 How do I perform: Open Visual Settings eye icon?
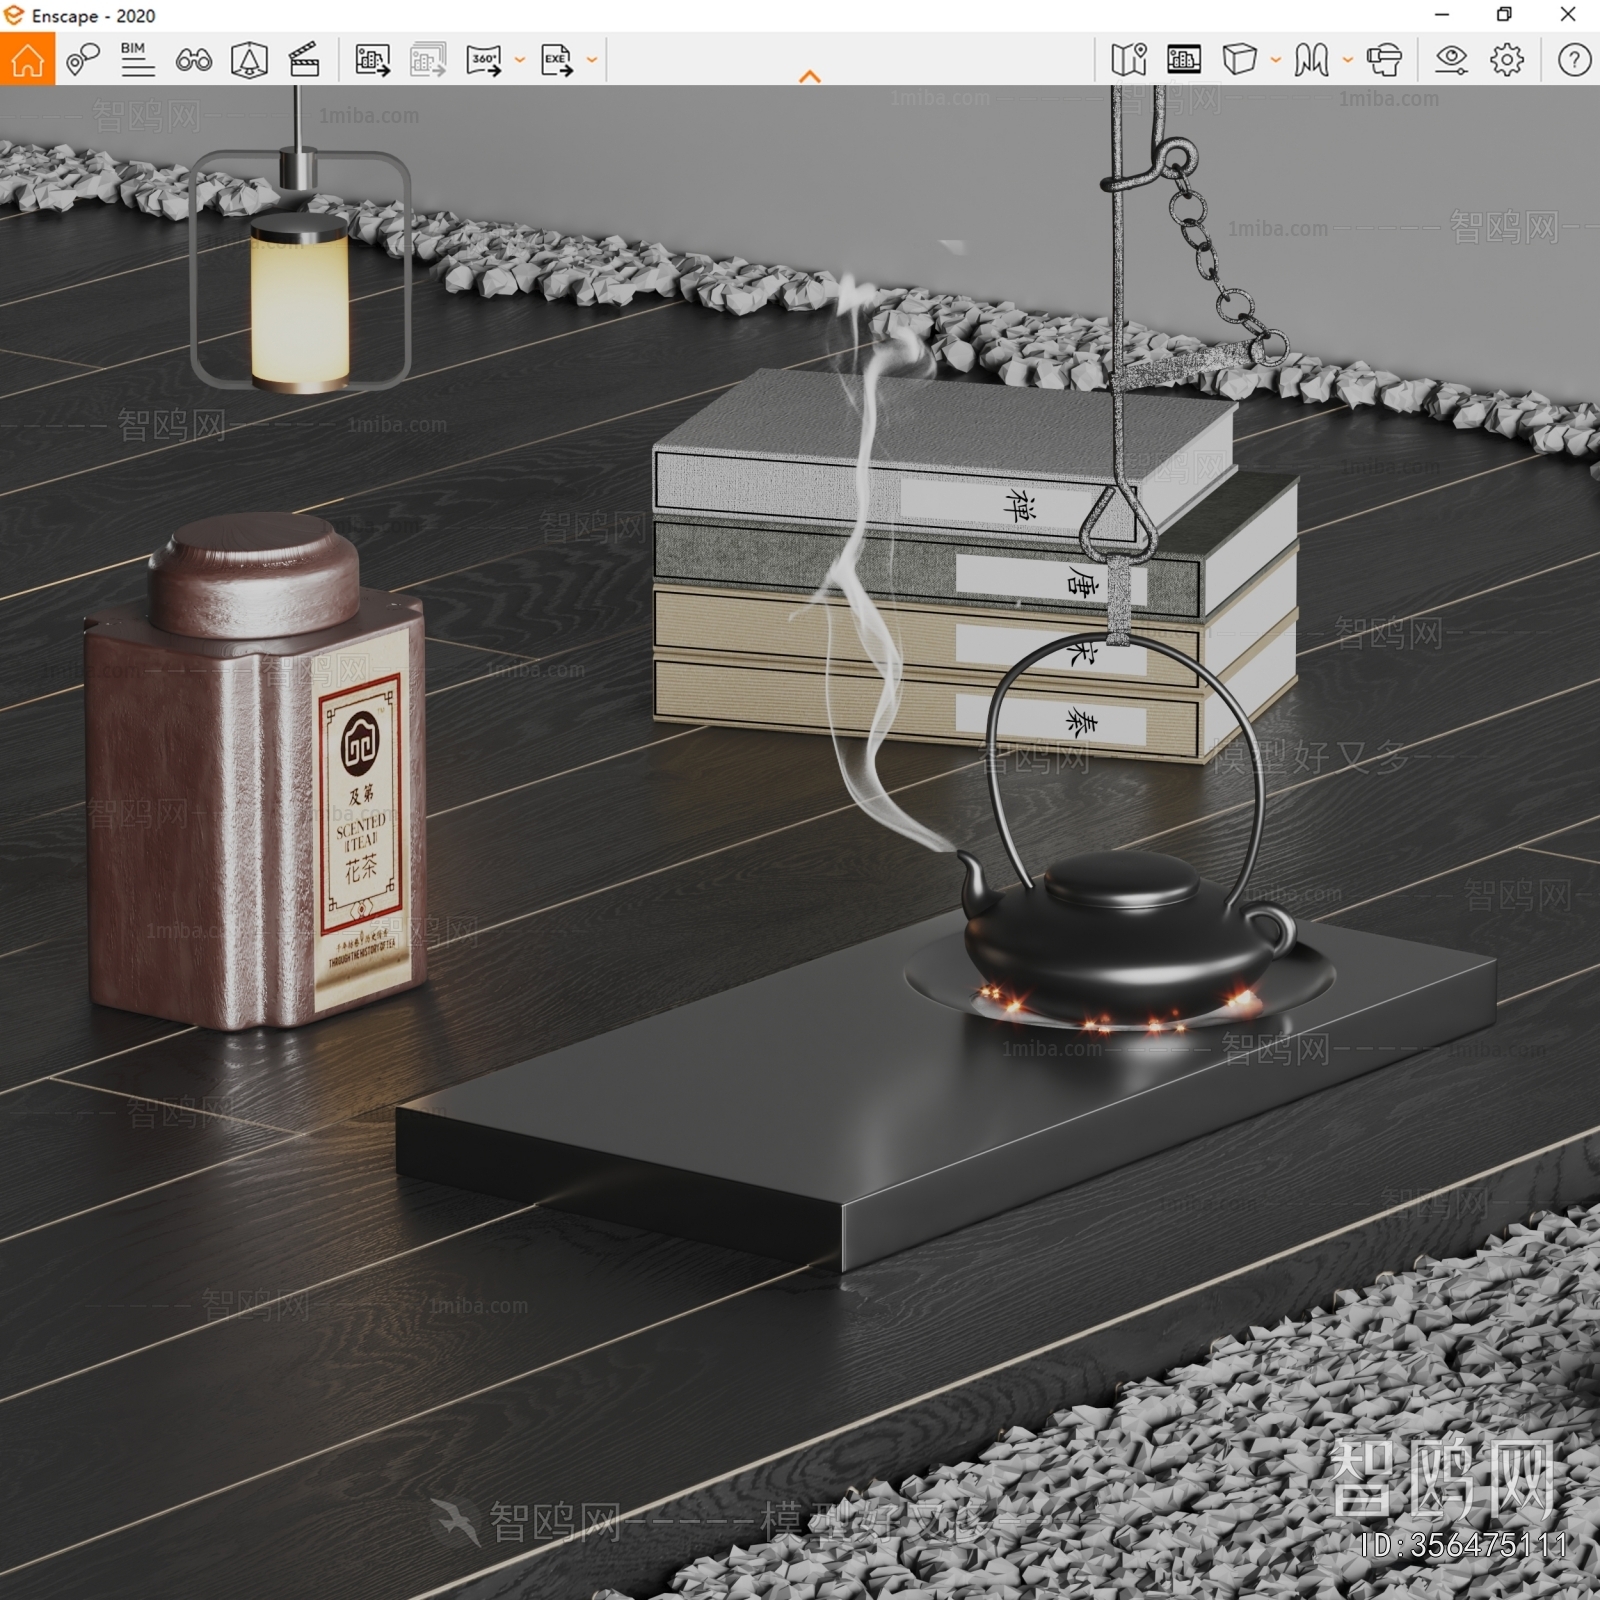(x=1451, y=60)
